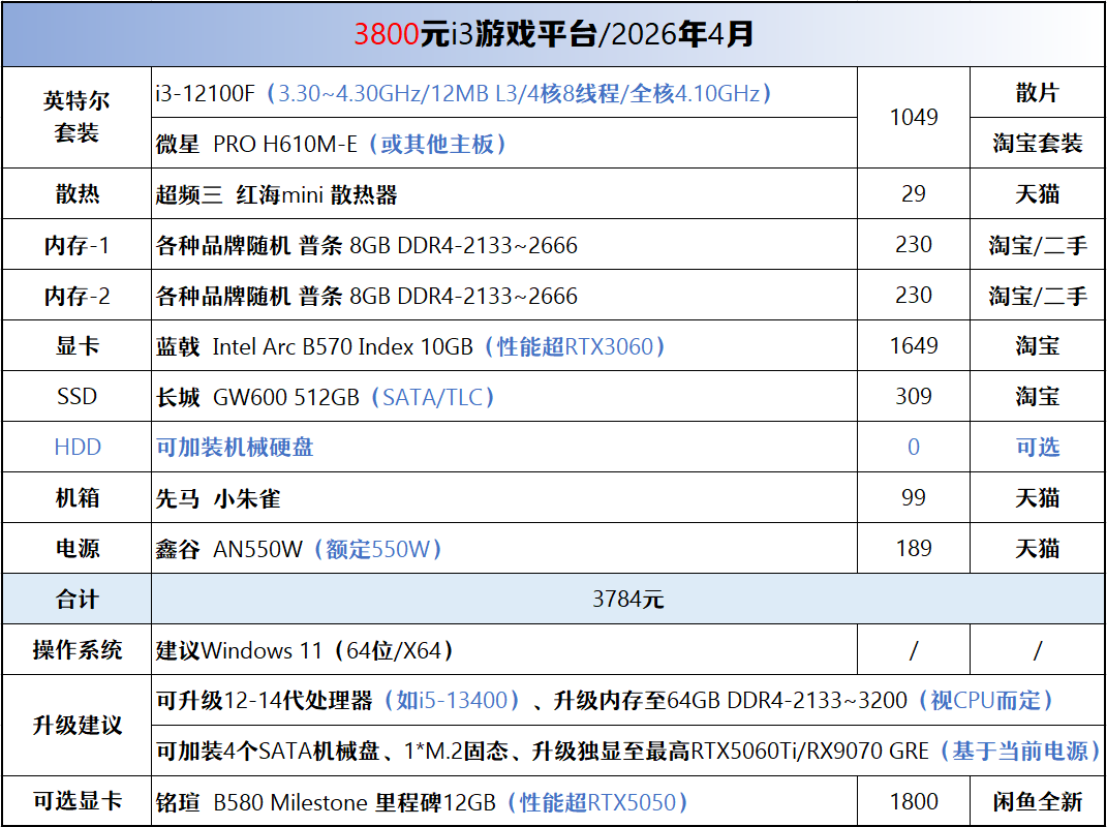Select the "显卡" category label
Screen dimensions: 1108x828
[77, 346]
